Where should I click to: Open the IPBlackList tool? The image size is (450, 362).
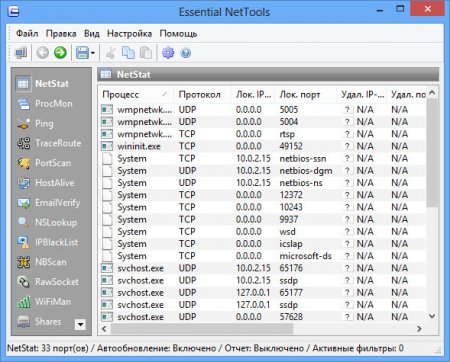[47, 242]
